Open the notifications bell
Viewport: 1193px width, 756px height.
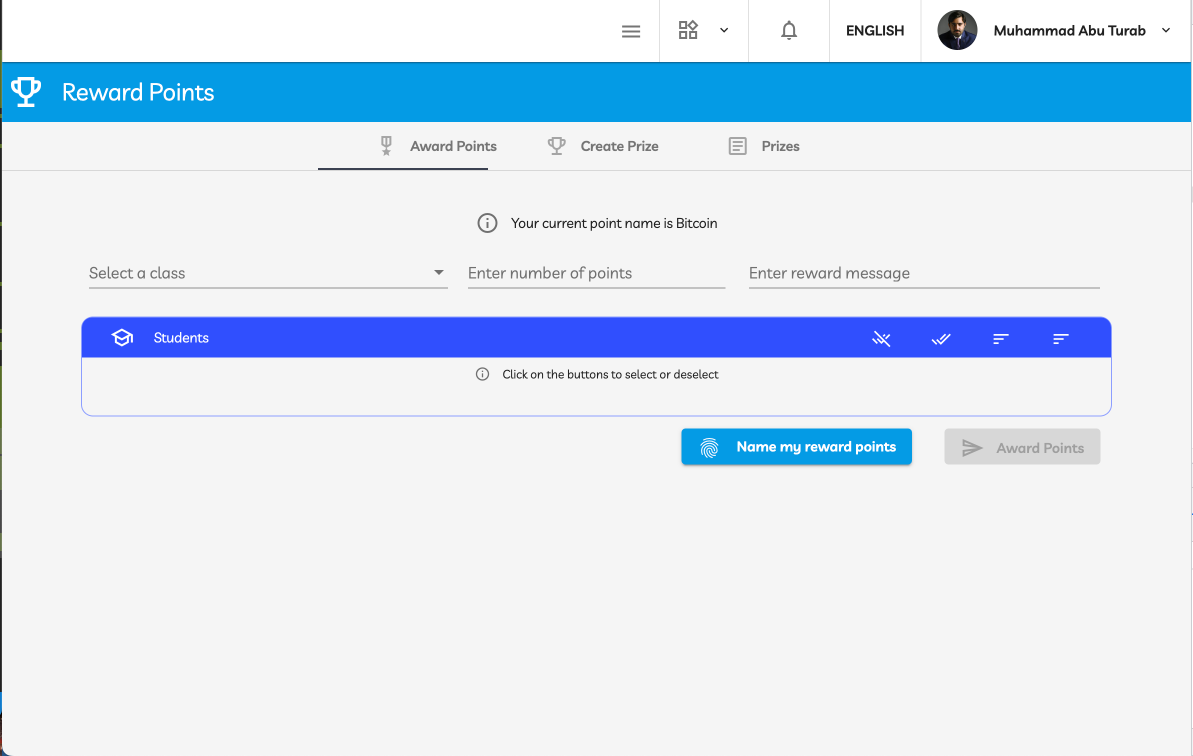click(789, 30)
